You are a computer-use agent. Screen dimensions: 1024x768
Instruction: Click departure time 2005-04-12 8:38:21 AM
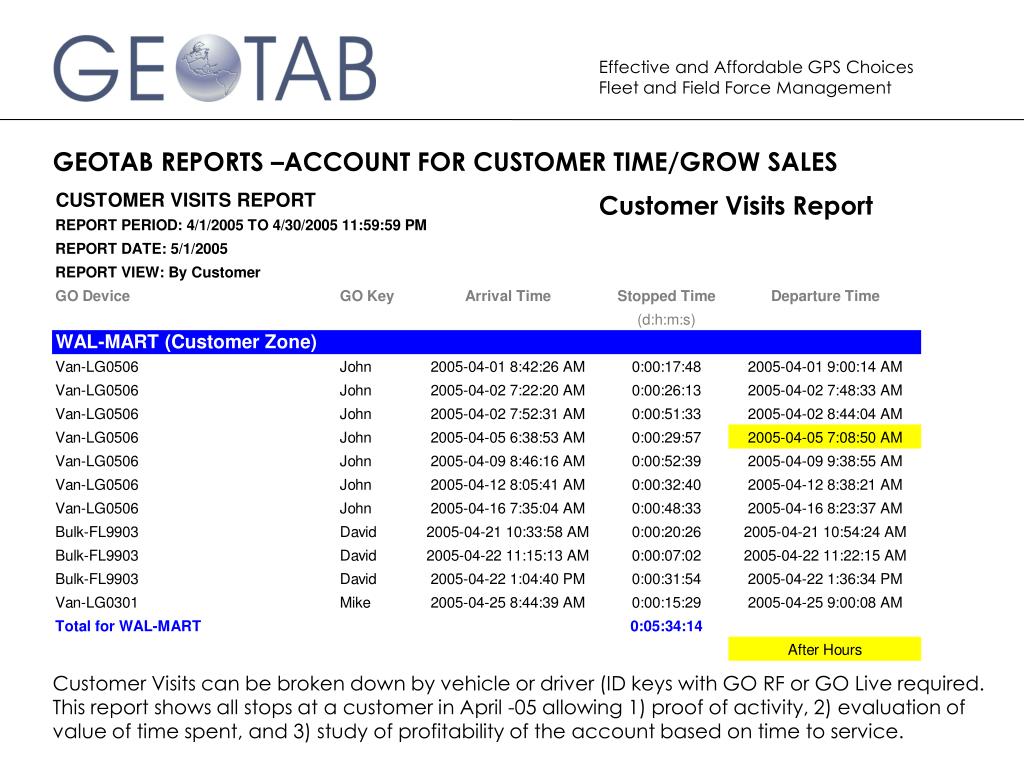(825, 484)
